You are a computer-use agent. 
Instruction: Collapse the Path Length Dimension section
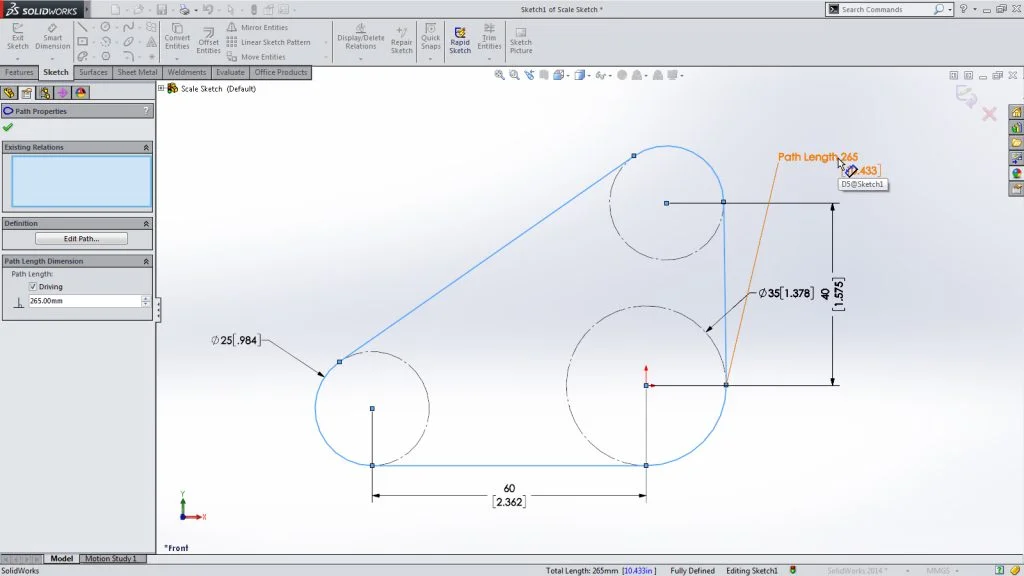[147, 261]
